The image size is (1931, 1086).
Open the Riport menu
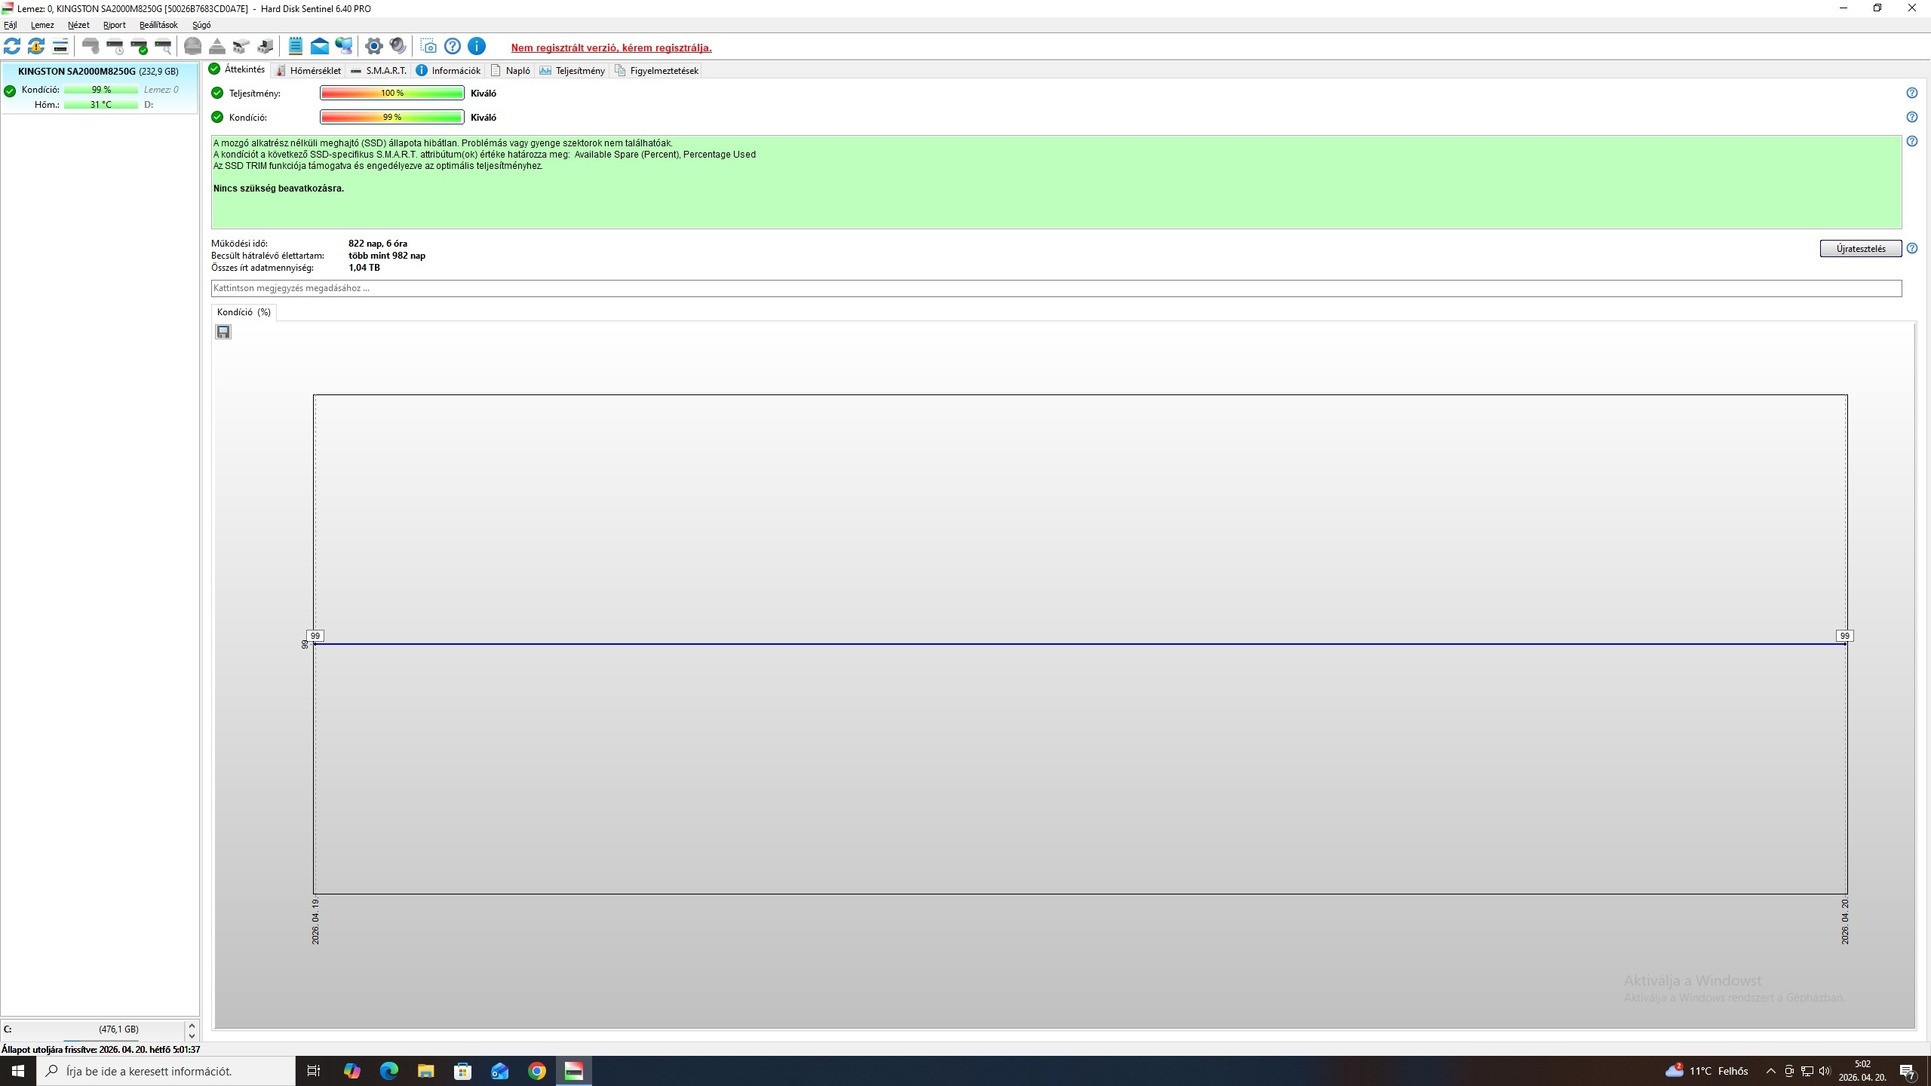click(x=114, y=25)
